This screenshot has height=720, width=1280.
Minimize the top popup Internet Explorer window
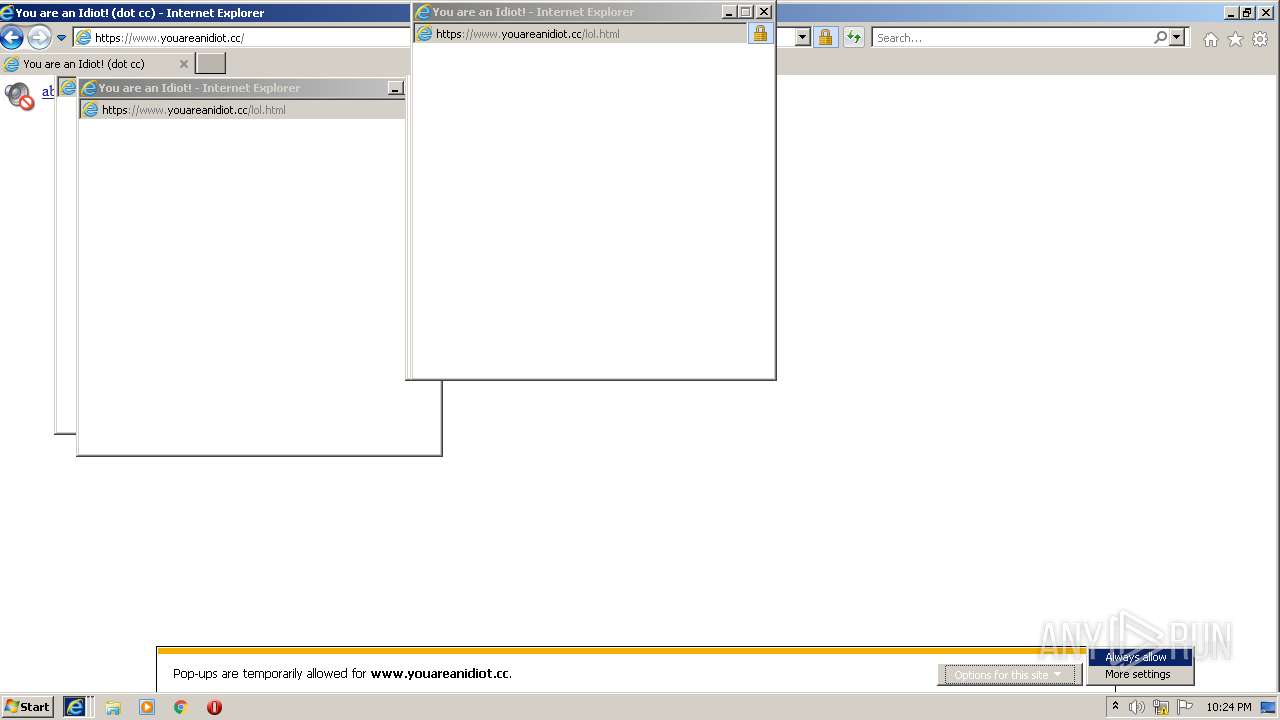click(728, 12)
